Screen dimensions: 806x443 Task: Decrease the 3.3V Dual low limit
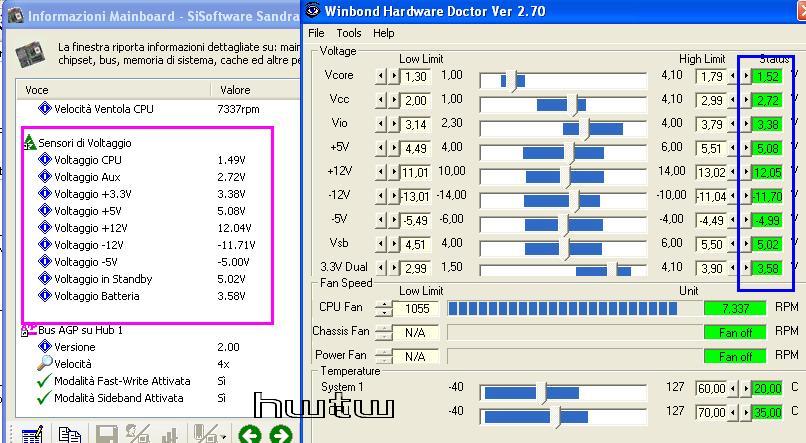click(381, 268)
